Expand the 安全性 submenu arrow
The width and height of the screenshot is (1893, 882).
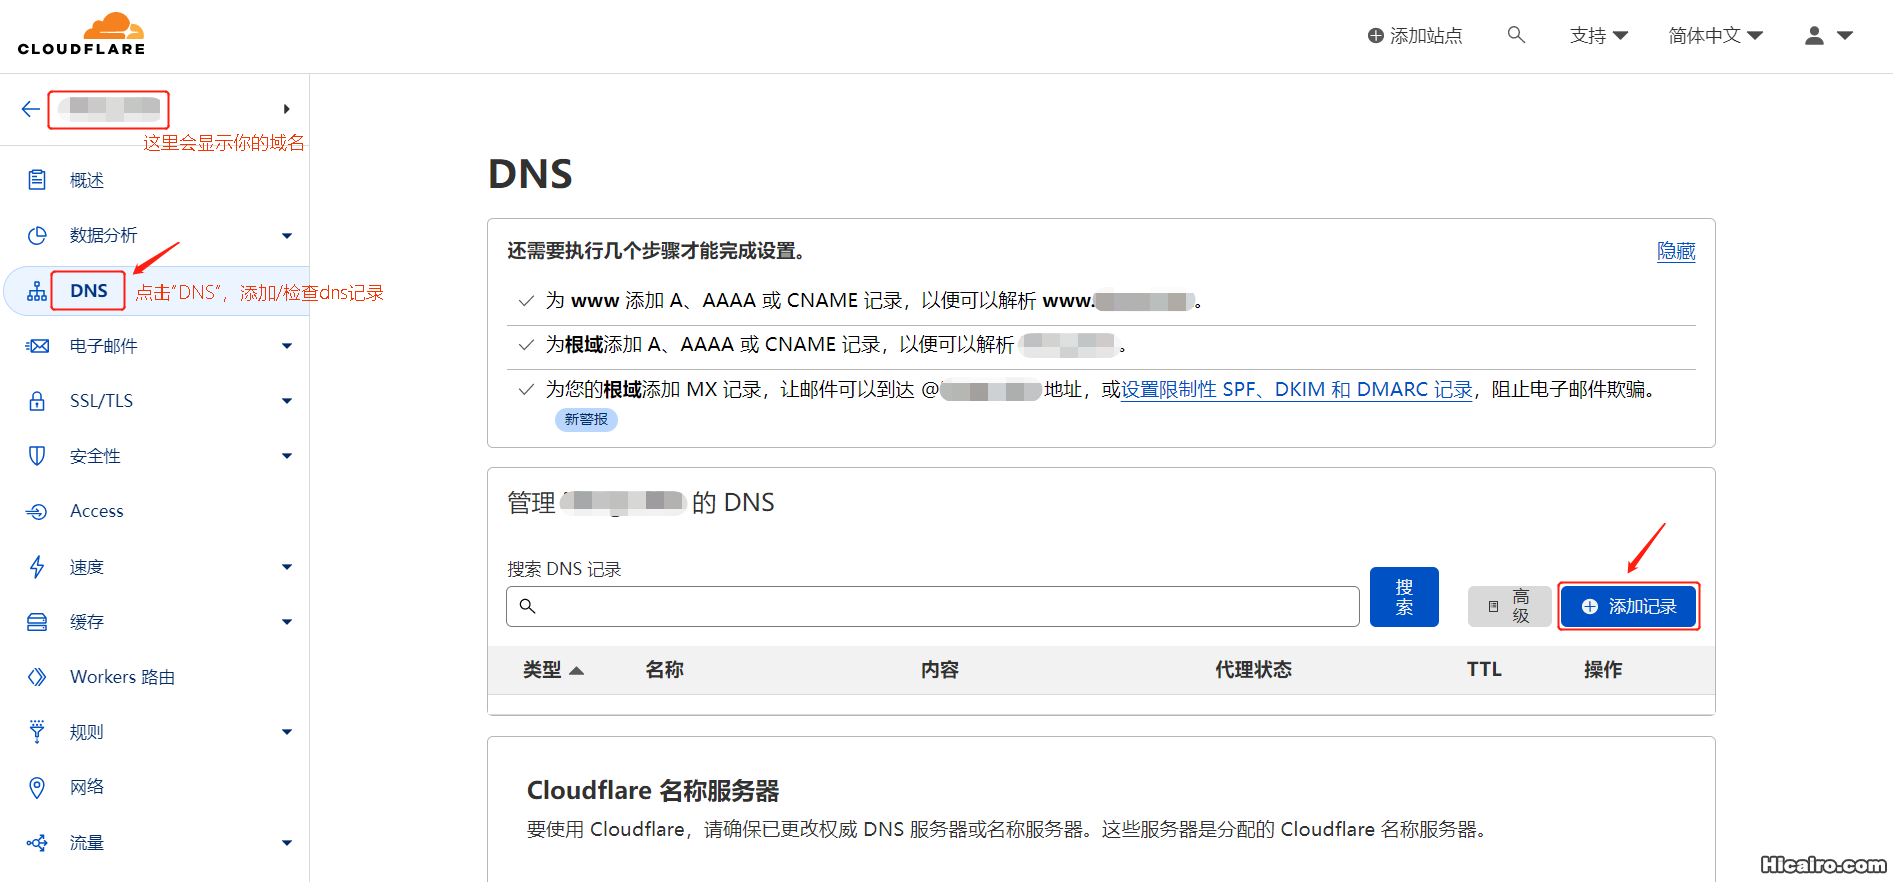(287, 456)
